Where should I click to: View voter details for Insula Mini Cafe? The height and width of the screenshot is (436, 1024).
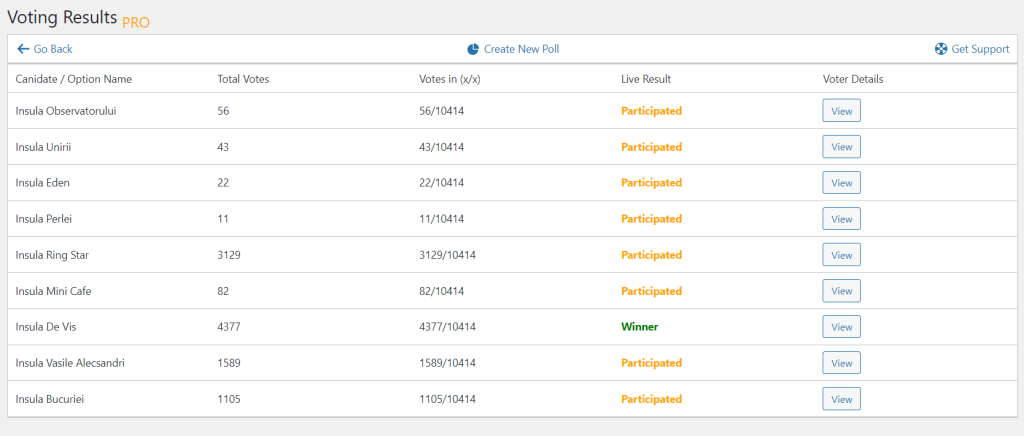click(x=841, y=291)
